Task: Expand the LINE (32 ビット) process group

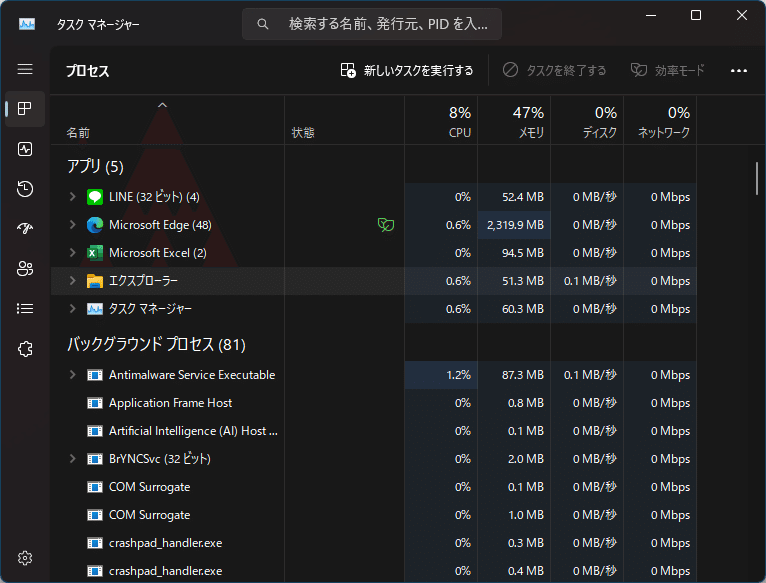Action: (73, 196)
